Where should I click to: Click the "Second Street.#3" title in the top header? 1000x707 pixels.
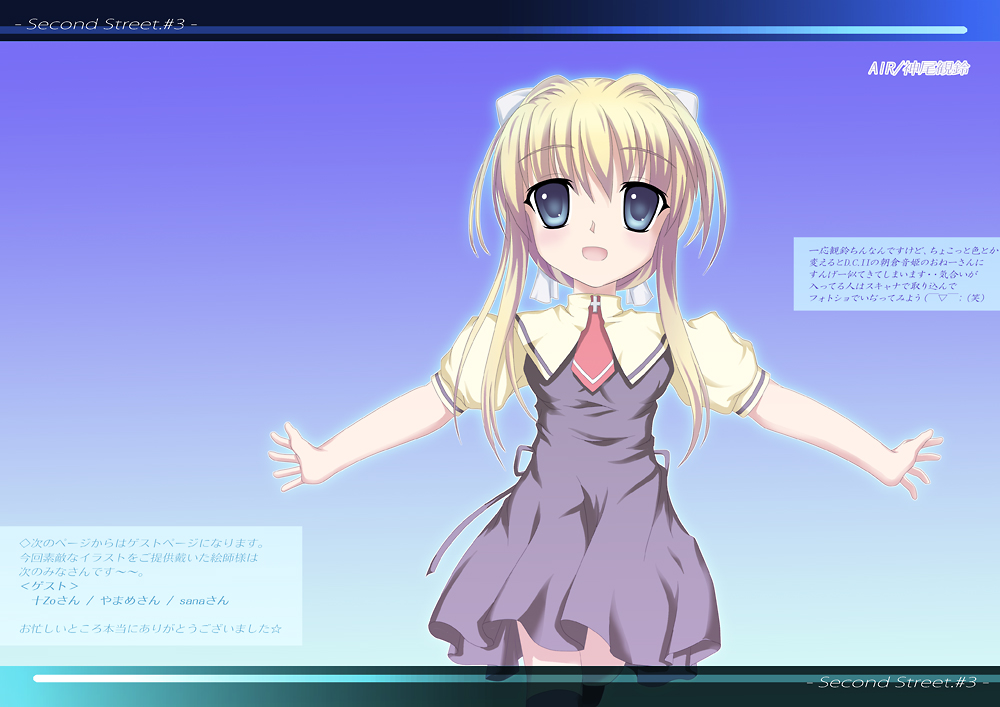[106, 24]
